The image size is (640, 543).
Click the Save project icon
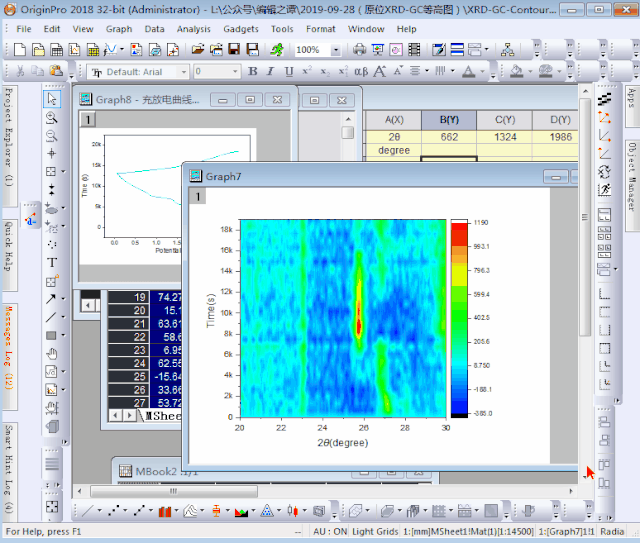[x=233, y=49]
